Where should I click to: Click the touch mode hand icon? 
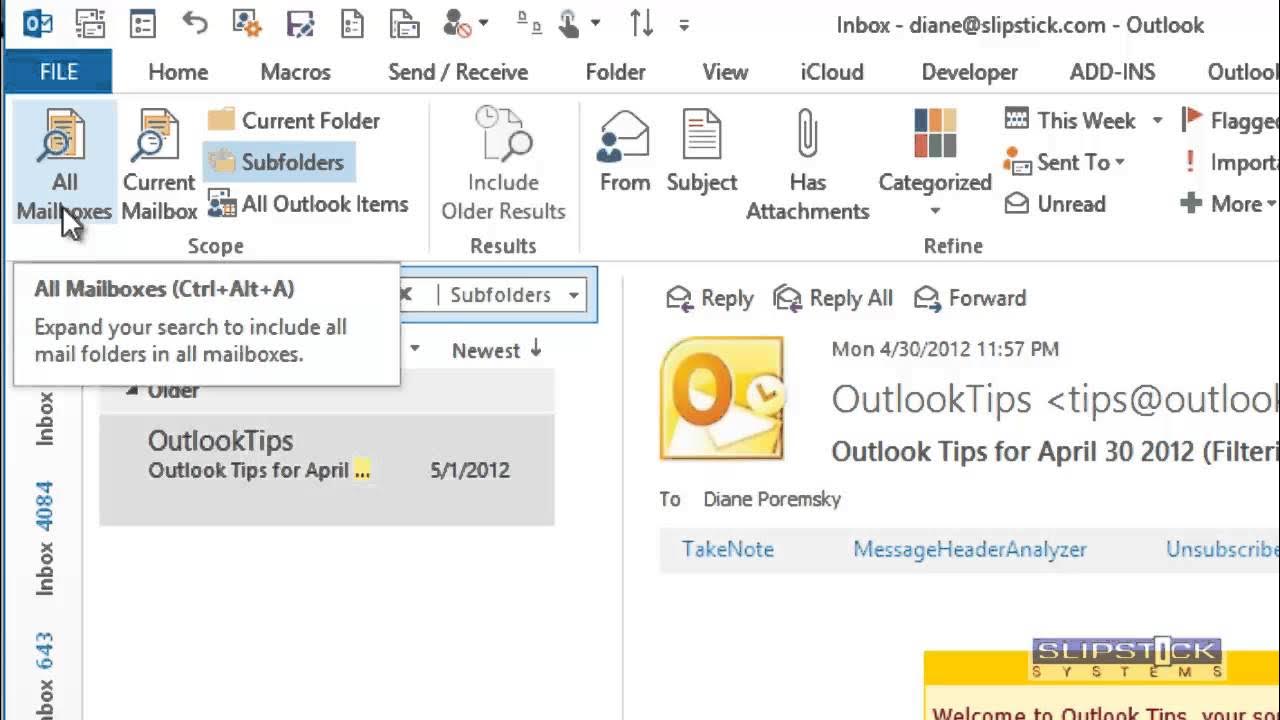pos(569,24)
